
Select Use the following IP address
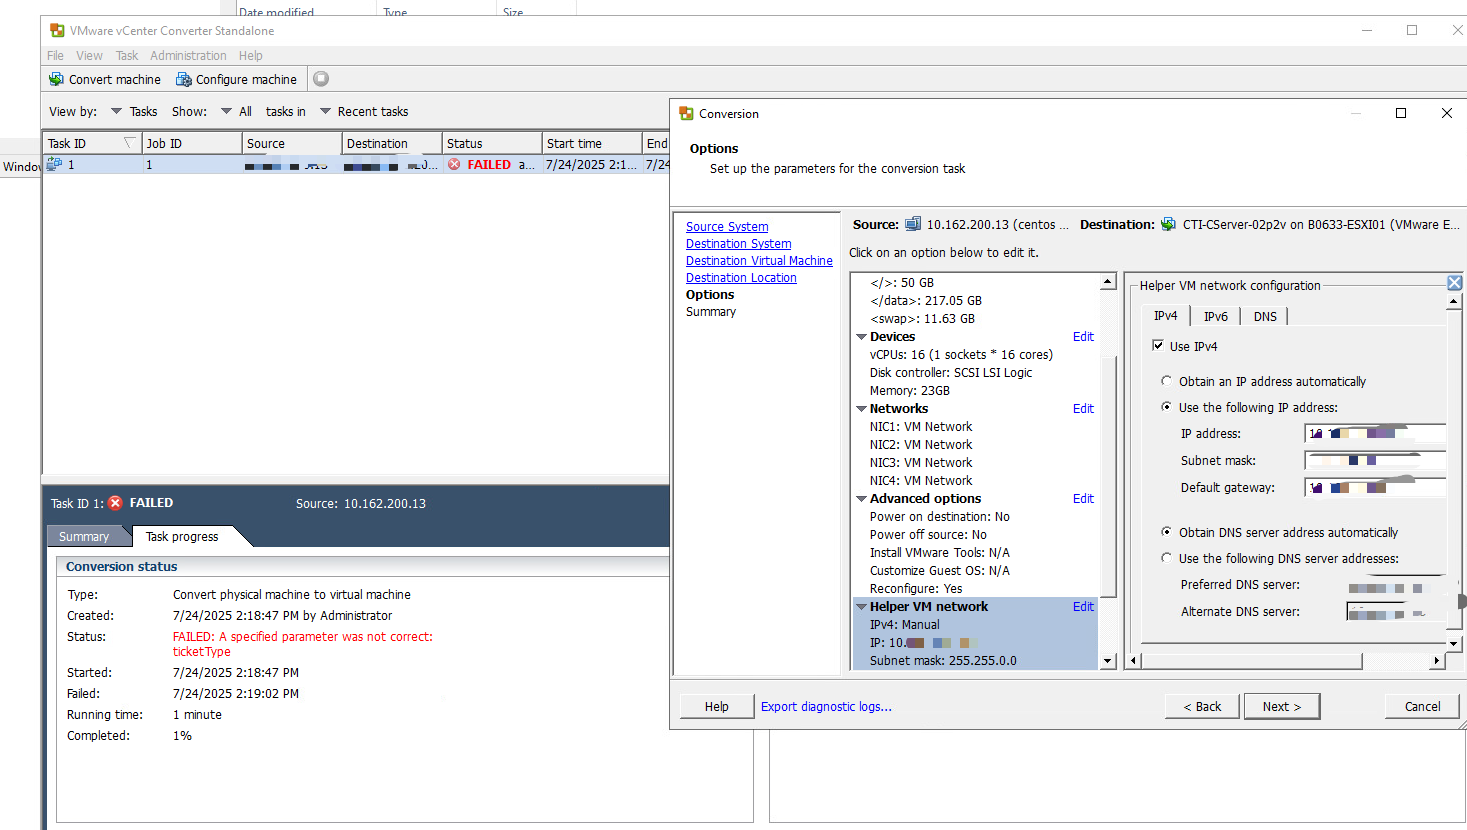(1166, 407)
